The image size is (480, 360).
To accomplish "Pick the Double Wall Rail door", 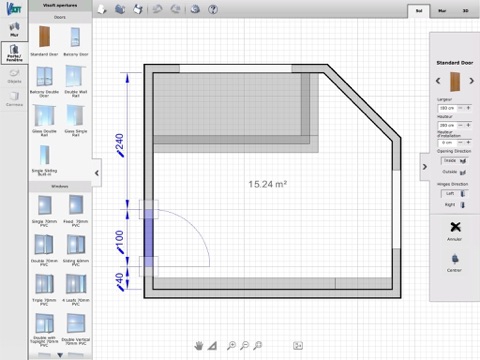I will point(76,82).
